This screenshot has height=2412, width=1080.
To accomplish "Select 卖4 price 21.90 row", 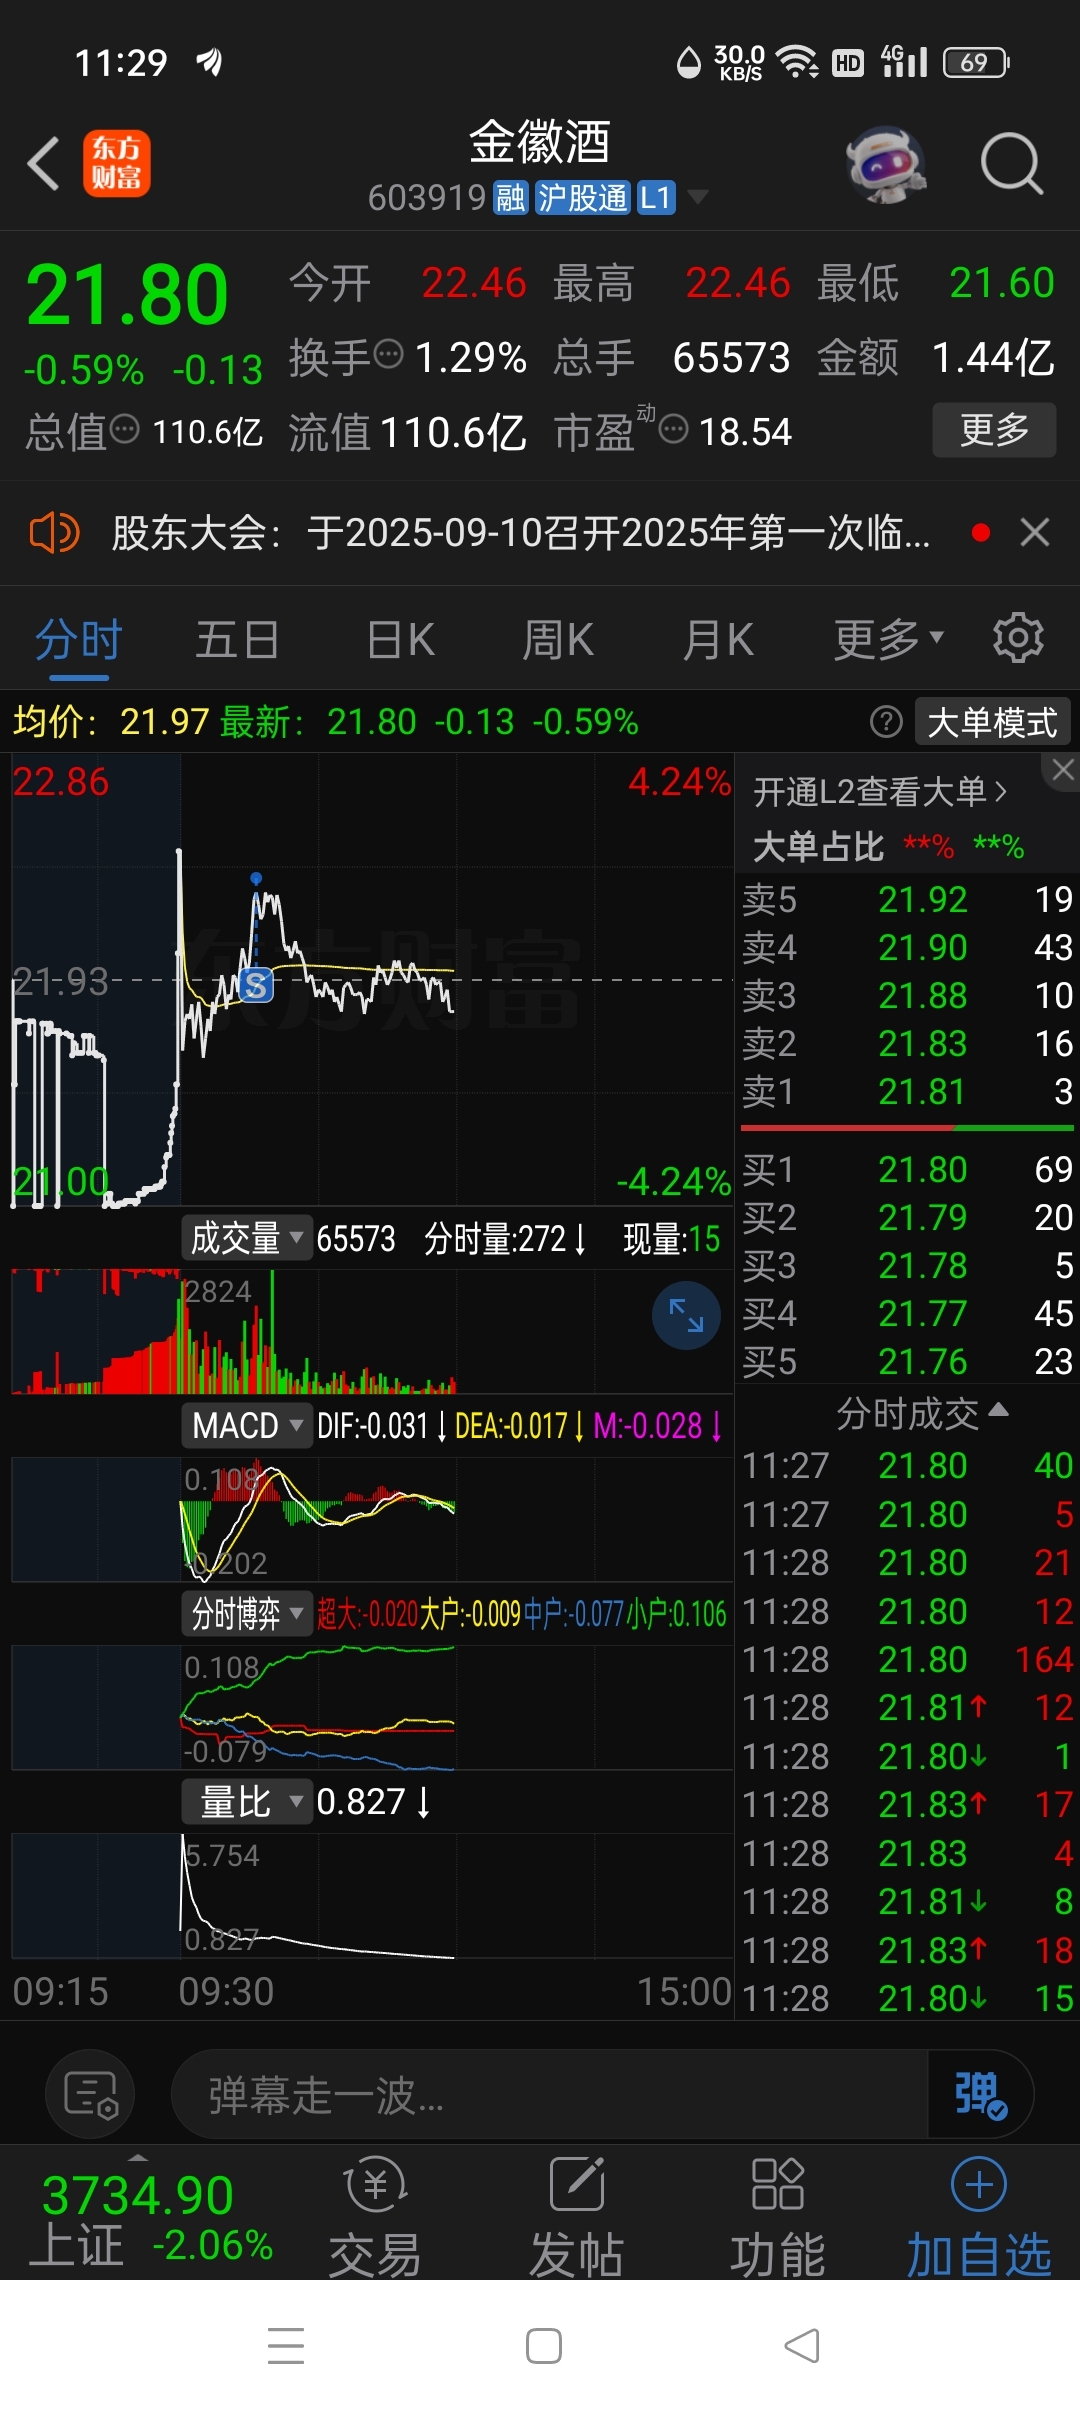I will click(907, 947).
